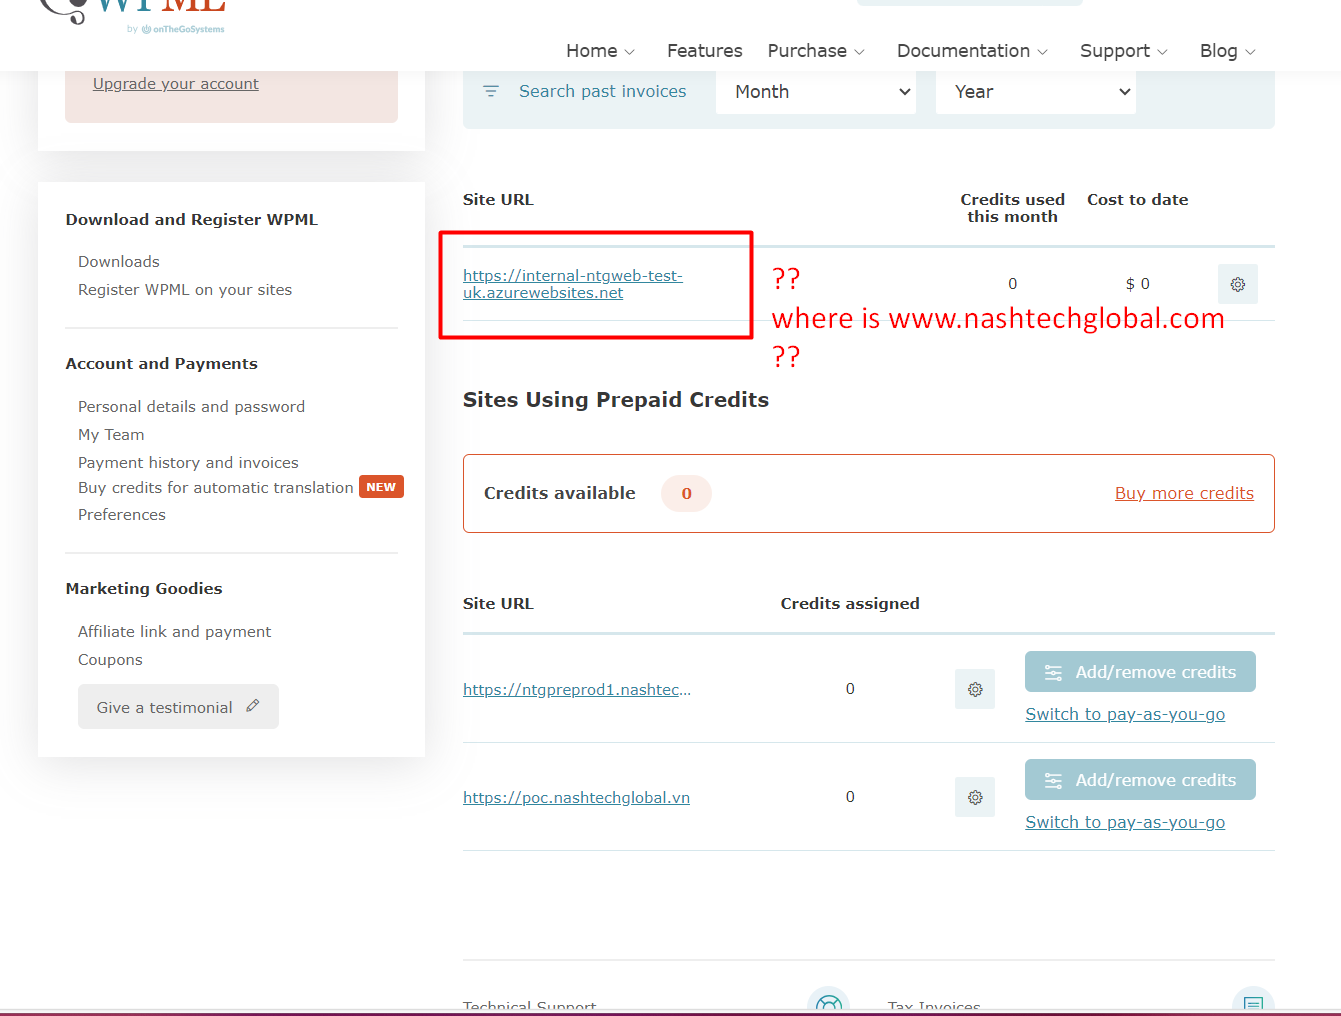1341x1016 pixels.
Task: Click the Account and Payments heading
Action: pos(162,364)
